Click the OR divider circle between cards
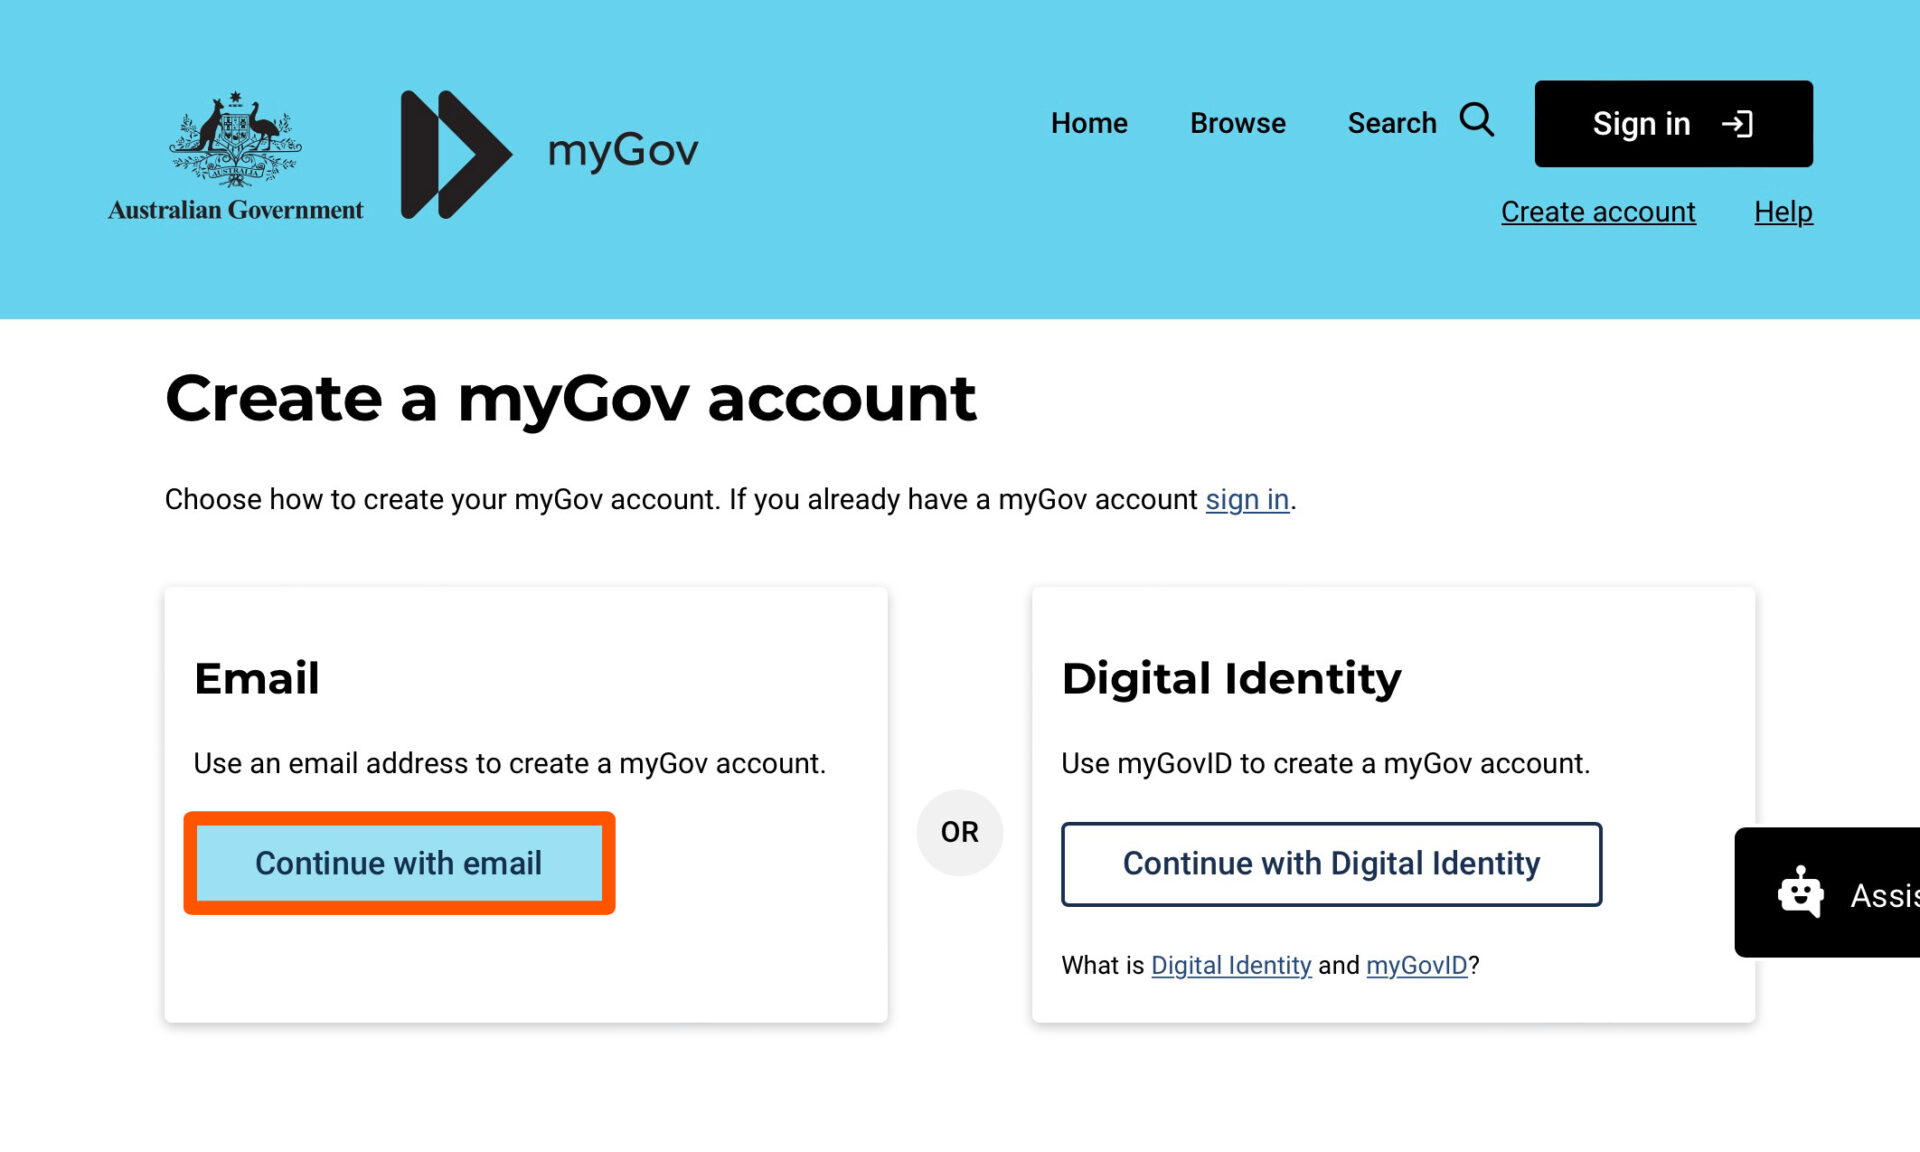Image resolution: width=1920 pixels, height=1152 pixels. tap(959, 831)
